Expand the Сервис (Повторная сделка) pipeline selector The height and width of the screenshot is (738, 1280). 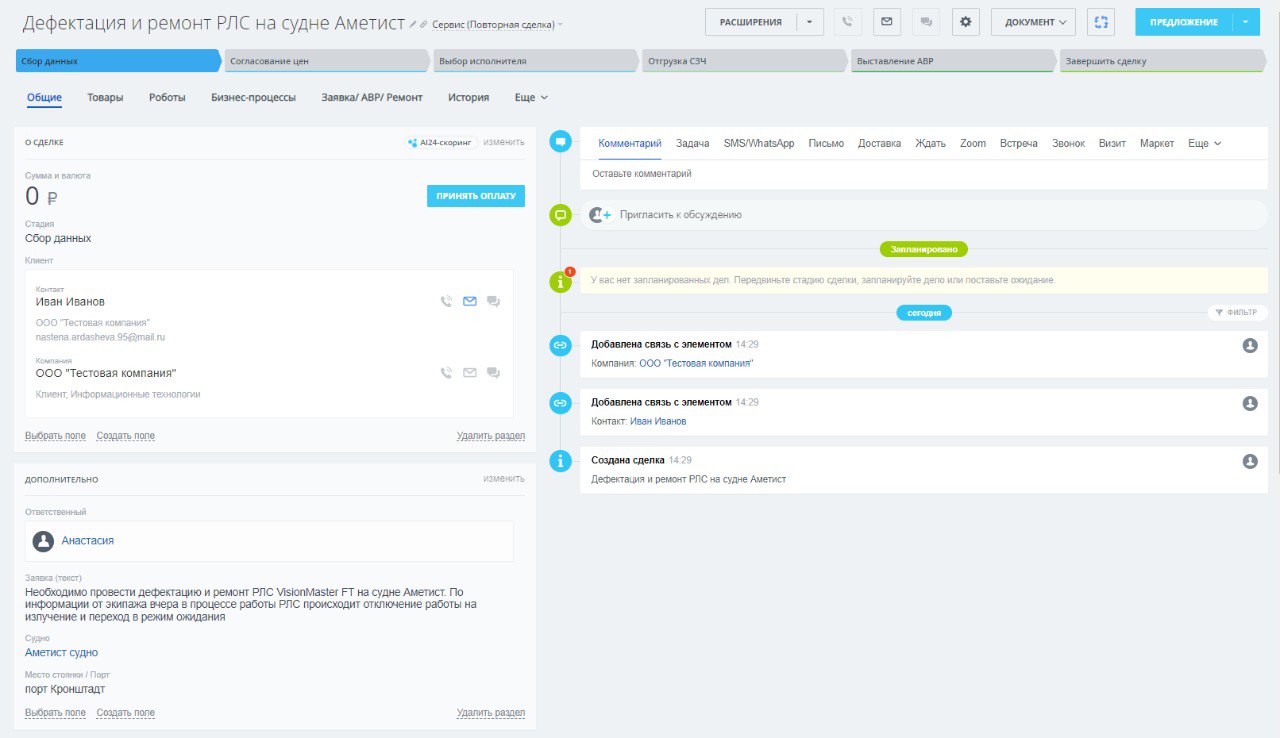[497, 24]
